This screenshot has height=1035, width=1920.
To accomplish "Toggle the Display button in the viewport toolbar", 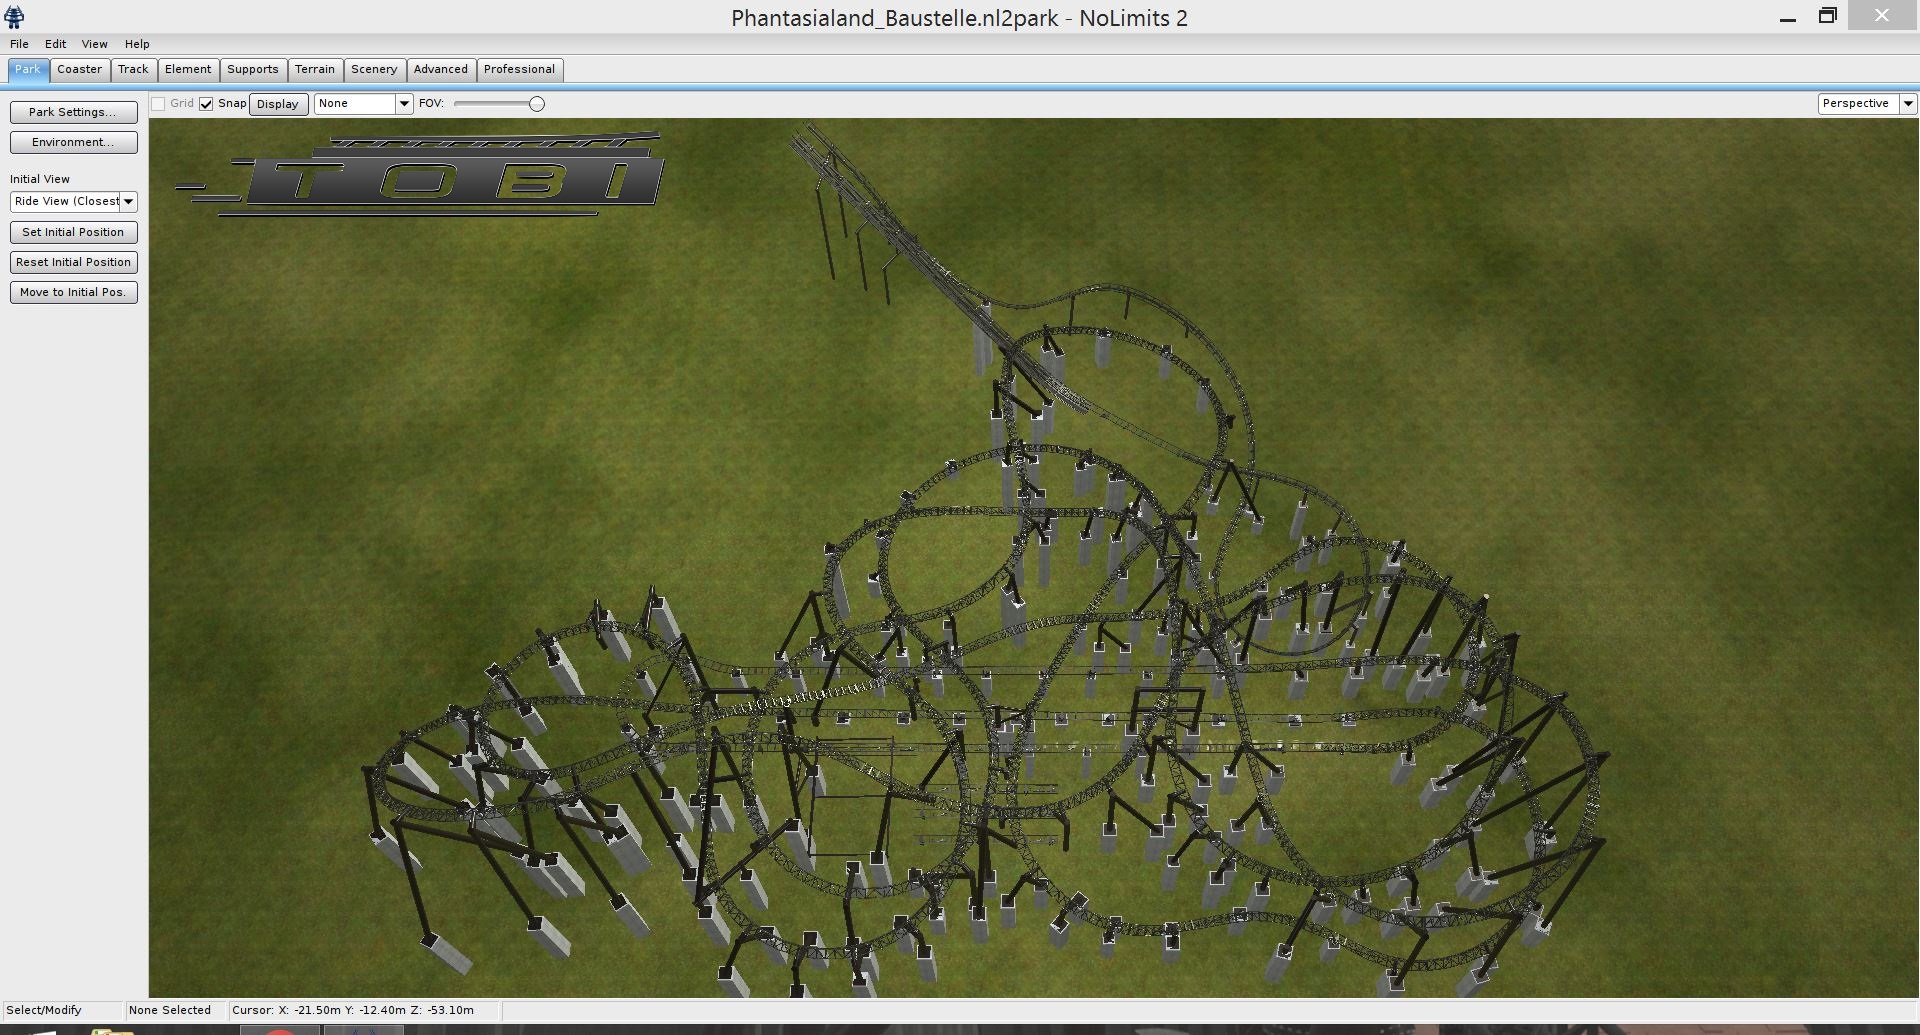I will coord(277,104).
